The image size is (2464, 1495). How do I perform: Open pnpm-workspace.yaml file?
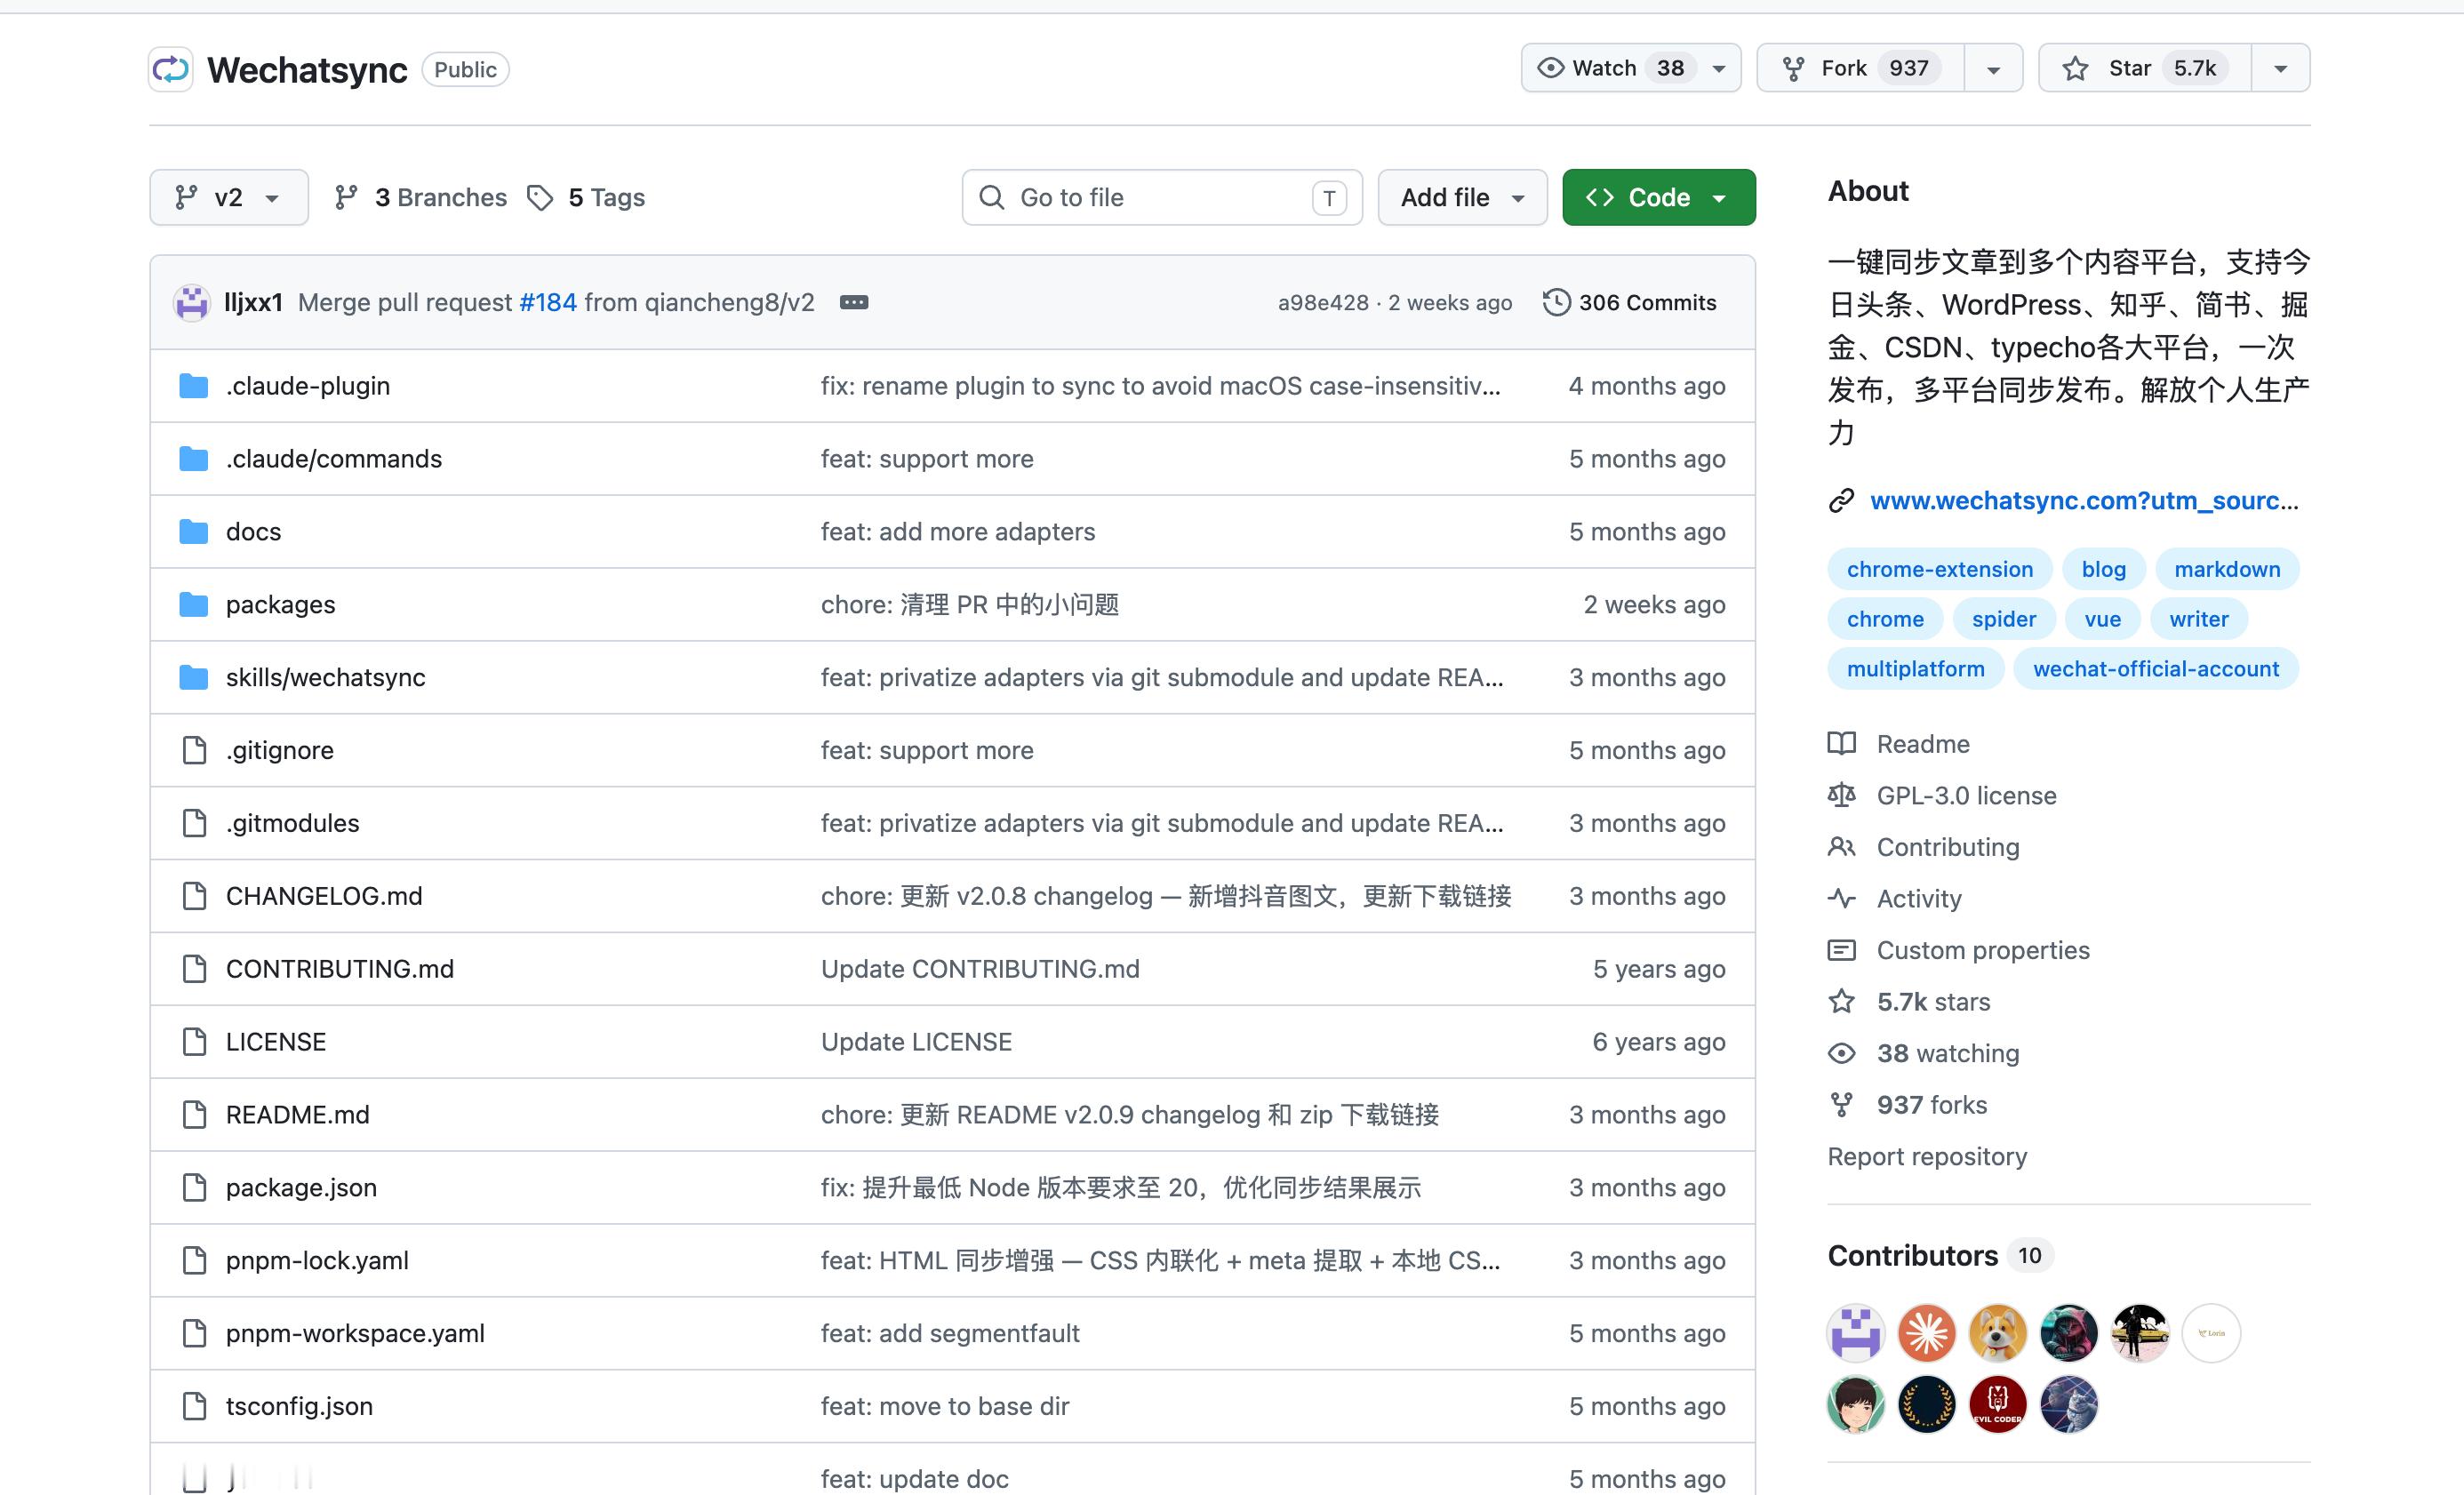point(355,1333)
